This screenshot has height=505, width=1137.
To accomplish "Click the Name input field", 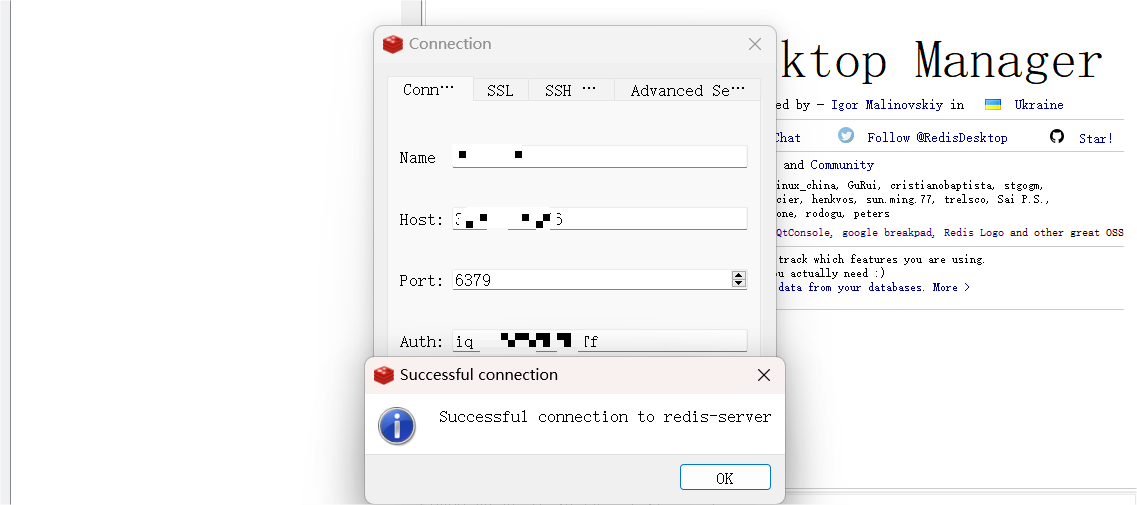I will pyautogui.click(x=600, y=156).
